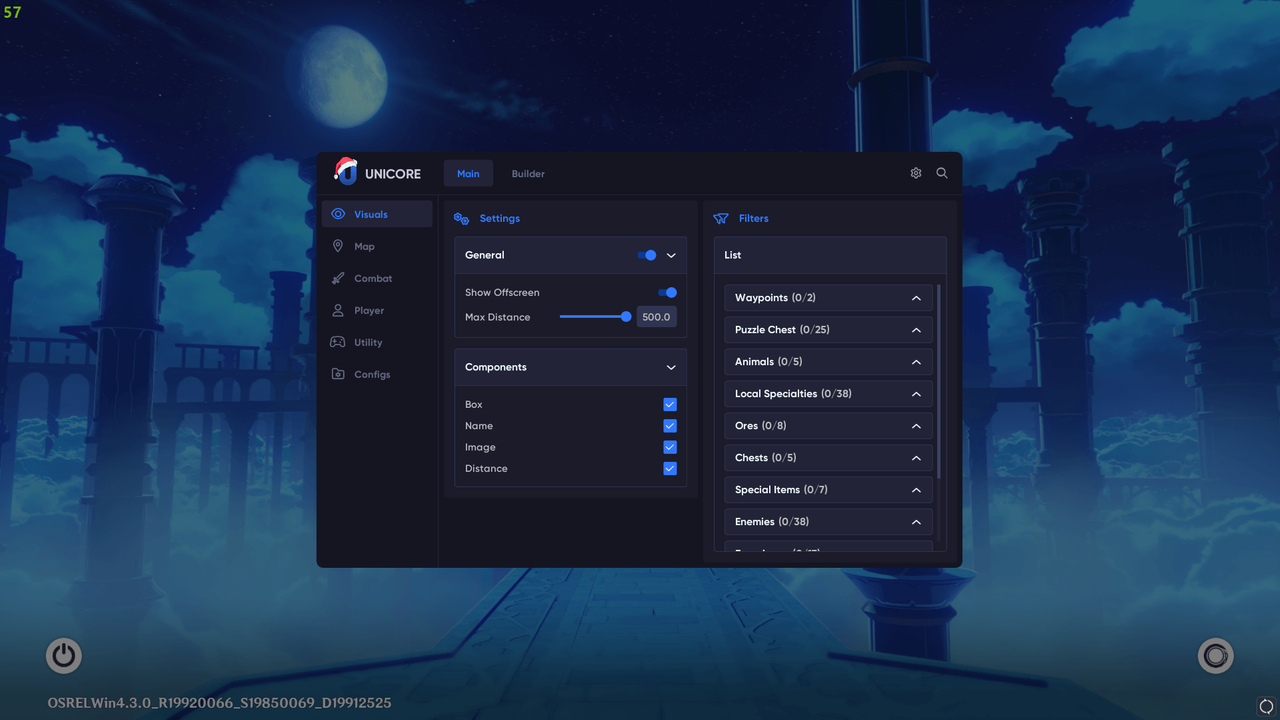
Task: Select the Visuals sidebar icon
Action: pyautogui.click(x=338, y=213)
